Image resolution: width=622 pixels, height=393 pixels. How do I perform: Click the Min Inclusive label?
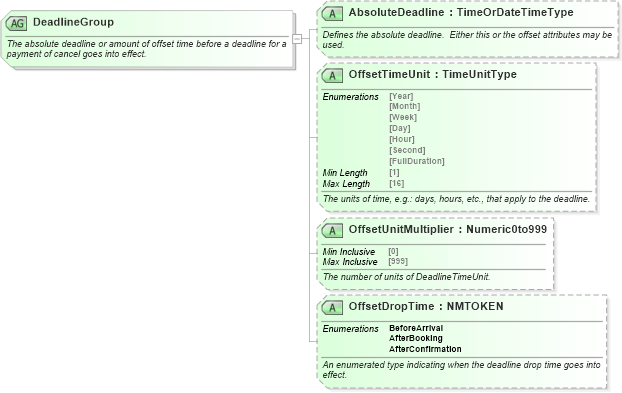pyautogui.click(x=349, y=251)
